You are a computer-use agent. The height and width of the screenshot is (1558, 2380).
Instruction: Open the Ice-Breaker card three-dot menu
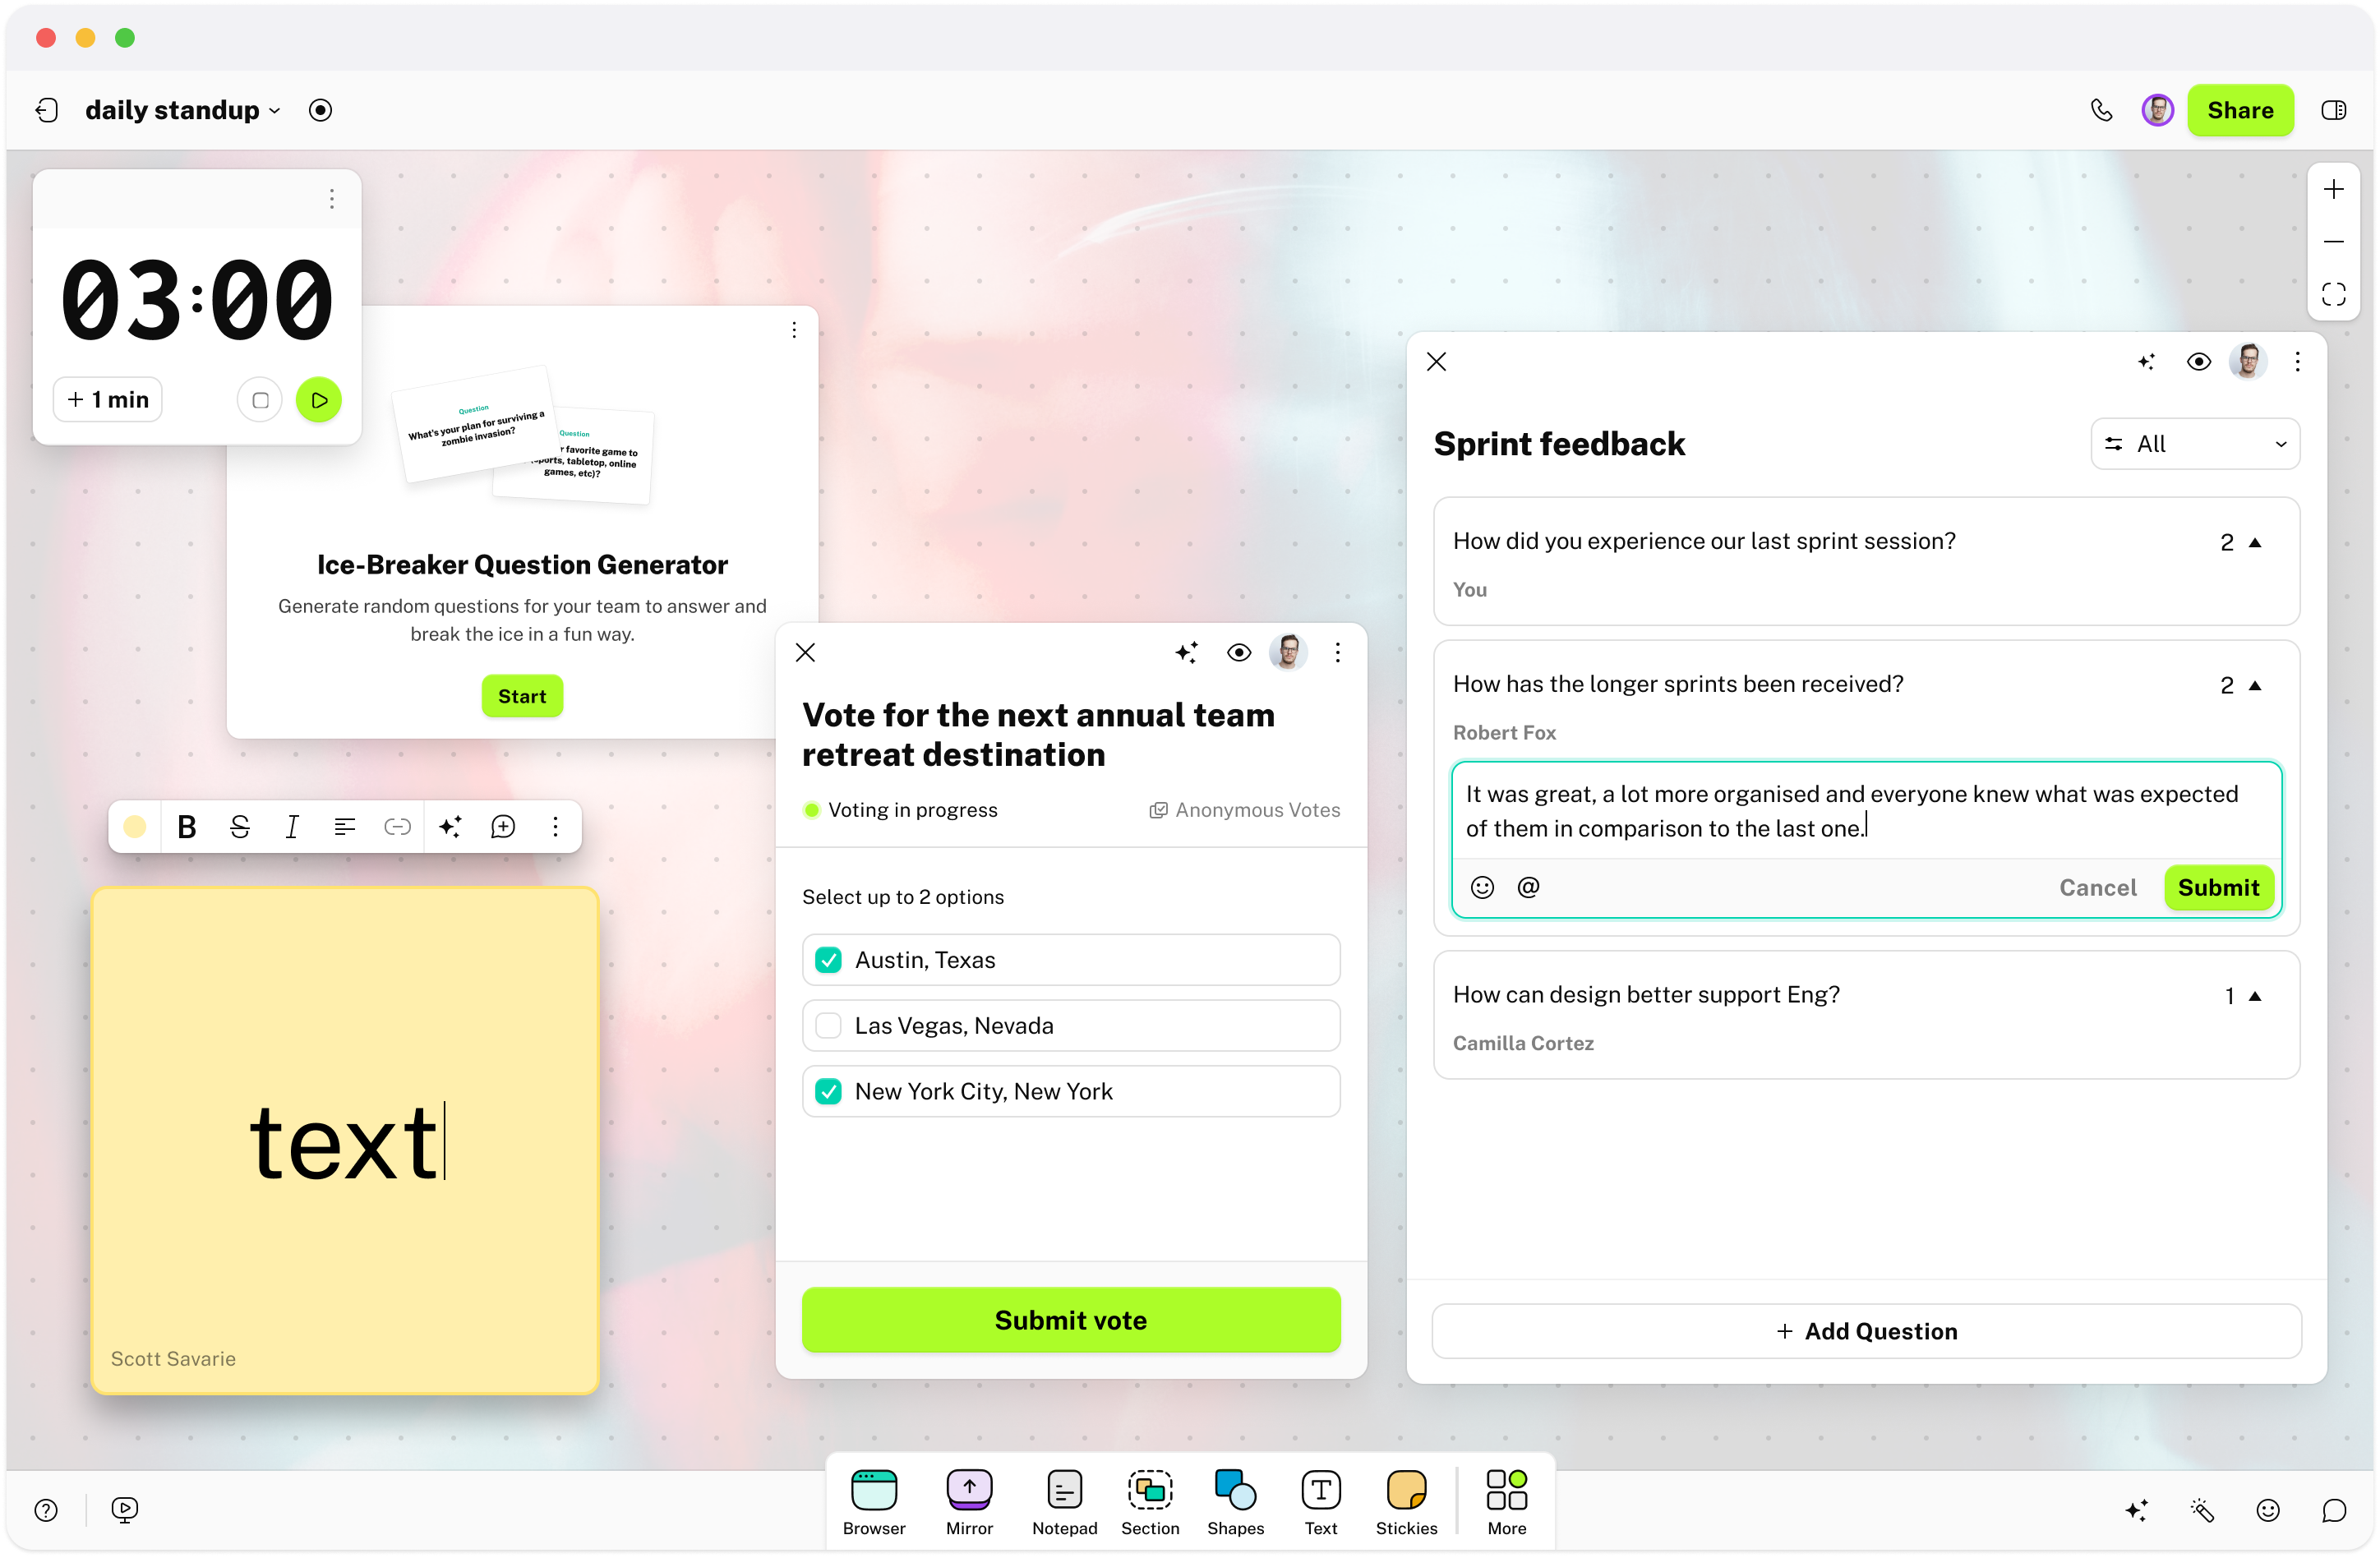click(793, 330)
